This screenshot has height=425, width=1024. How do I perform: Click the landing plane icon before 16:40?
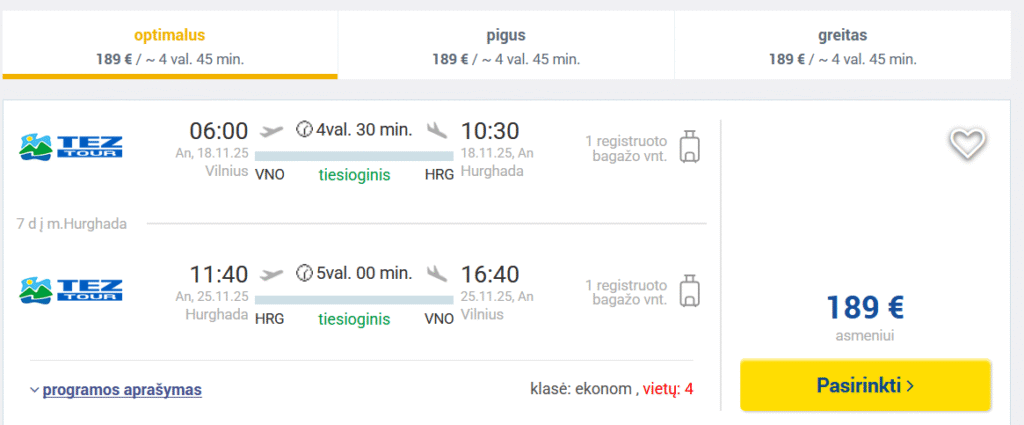click(436, 274)
